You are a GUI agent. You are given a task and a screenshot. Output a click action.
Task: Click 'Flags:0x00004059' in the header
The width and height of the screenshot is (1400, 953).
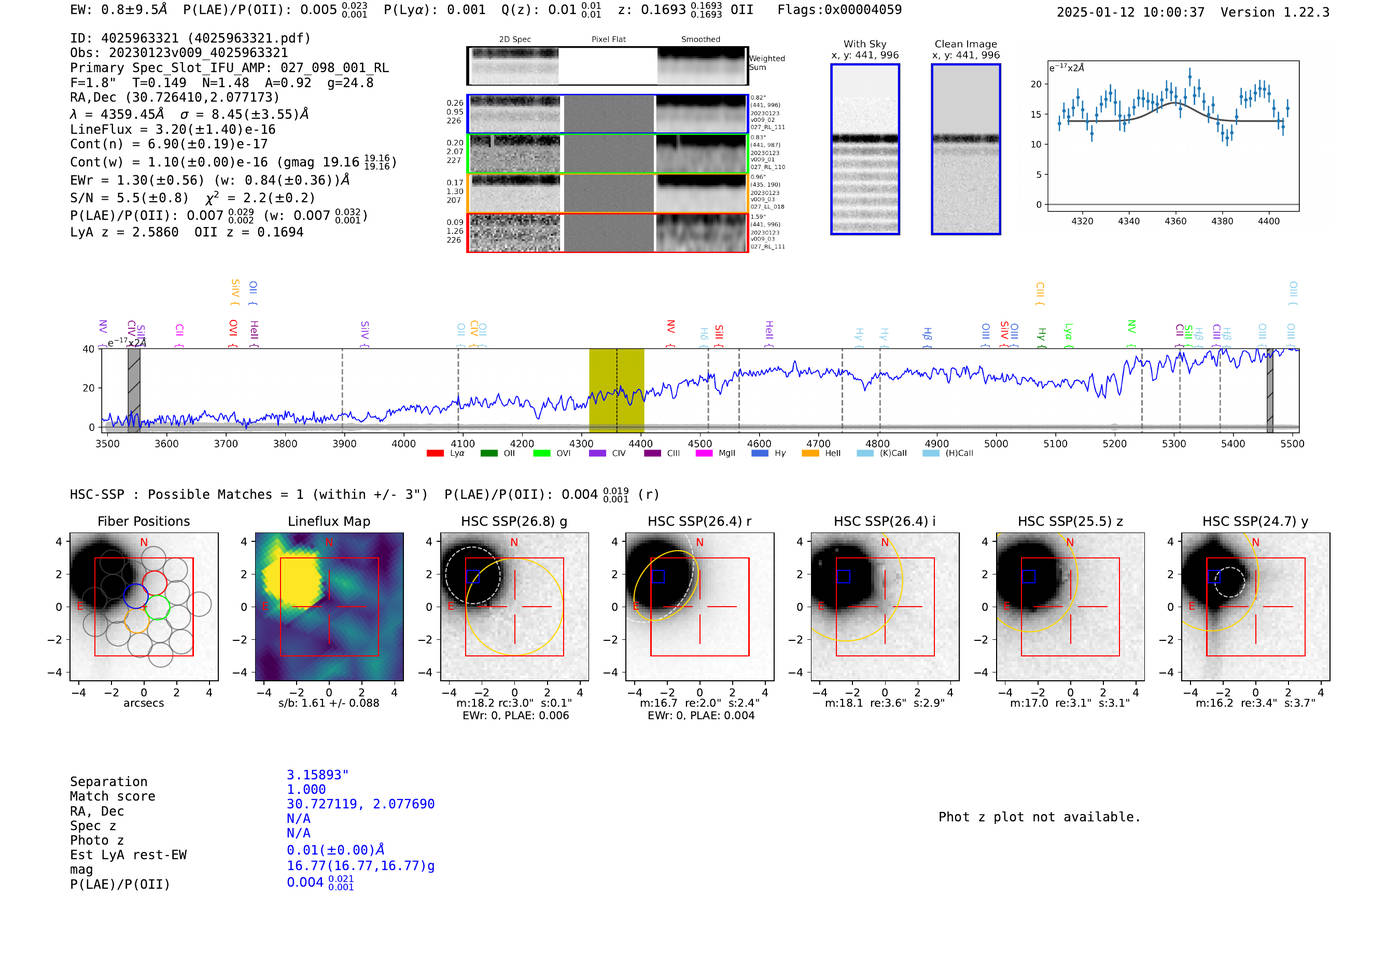coord(839,10)
